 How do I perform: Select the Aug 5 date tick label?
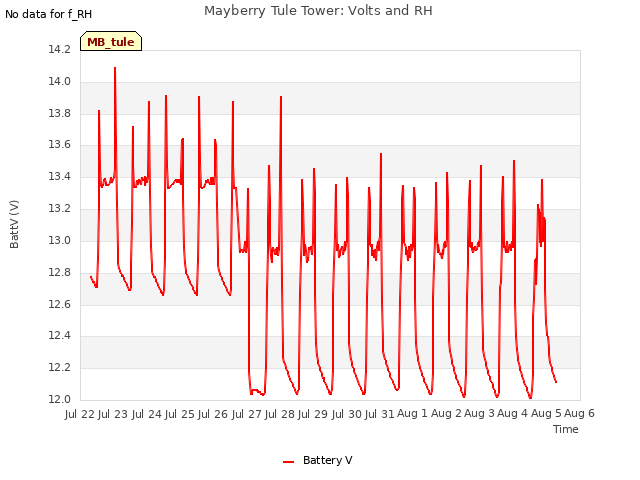pyautogui.click(x=546, y=414)
